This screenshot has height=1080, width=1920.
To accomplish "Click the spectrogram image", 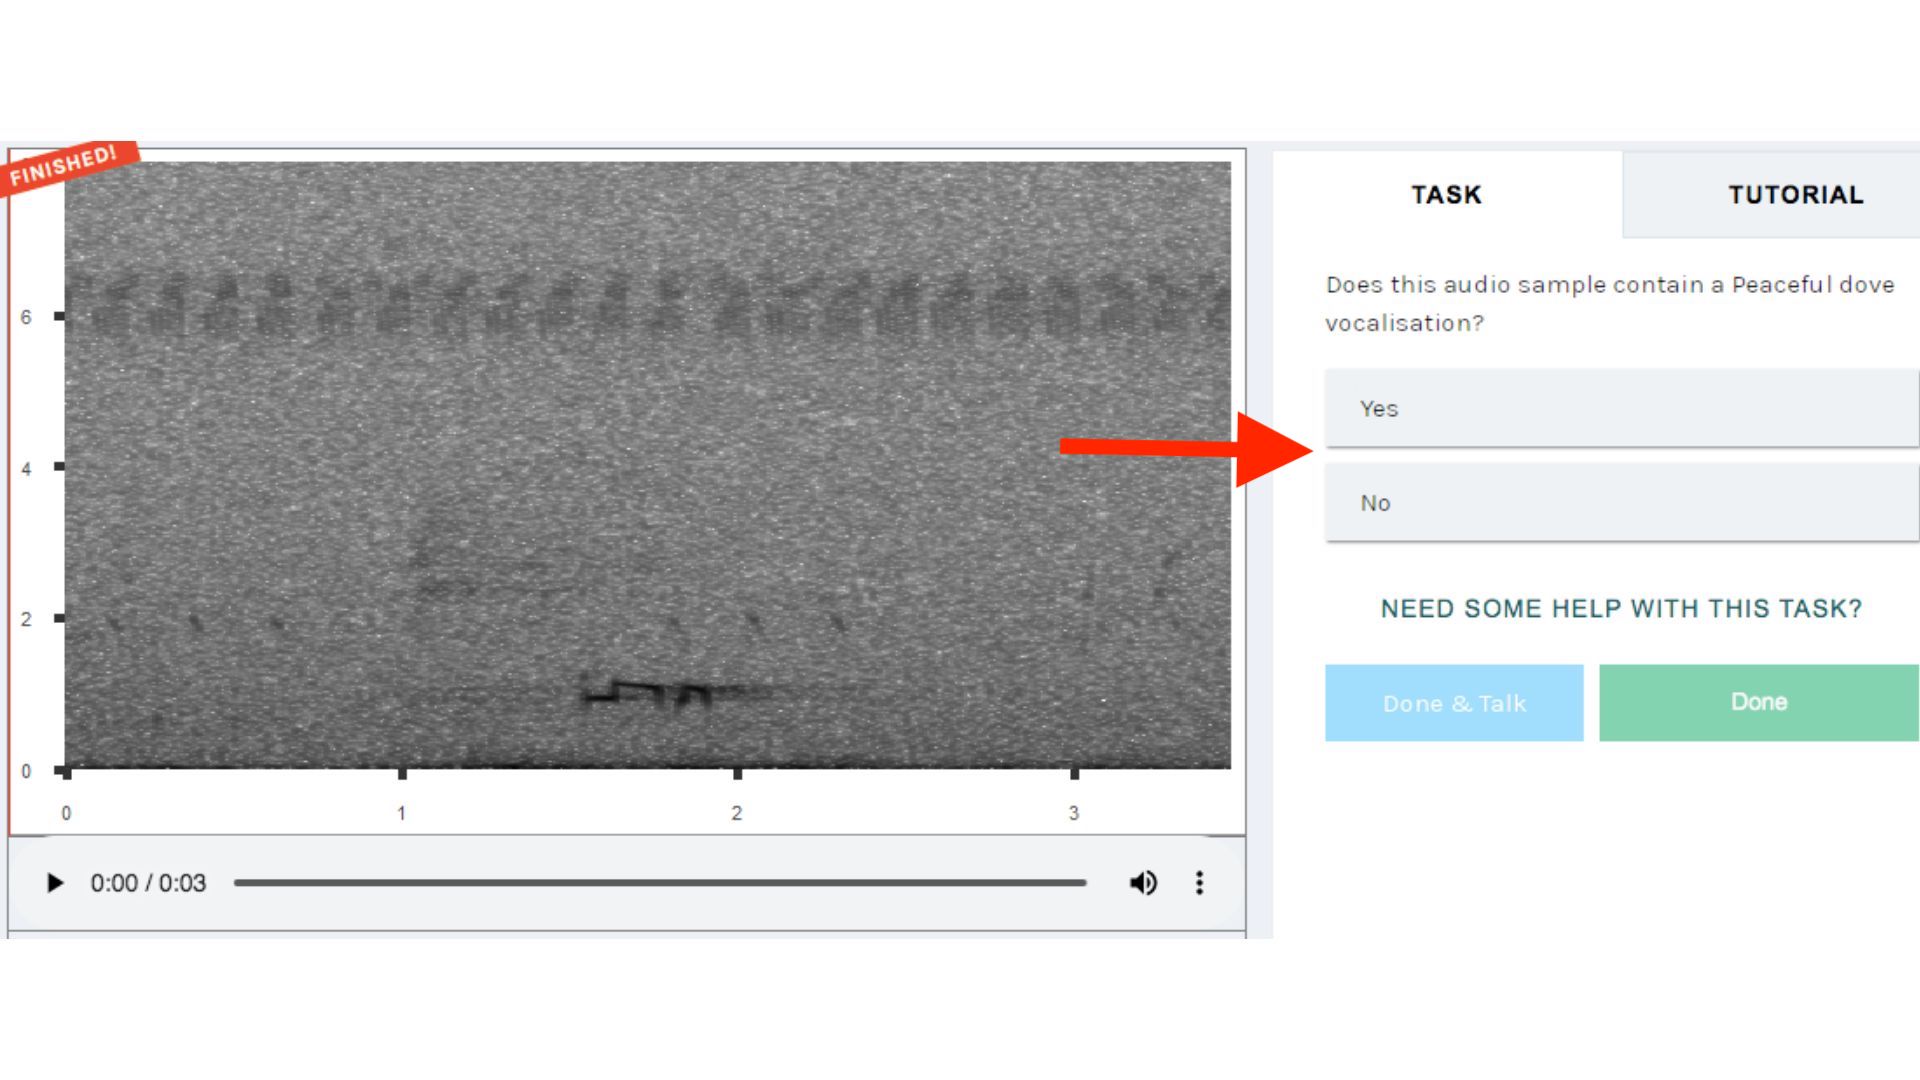I will 648,465.
